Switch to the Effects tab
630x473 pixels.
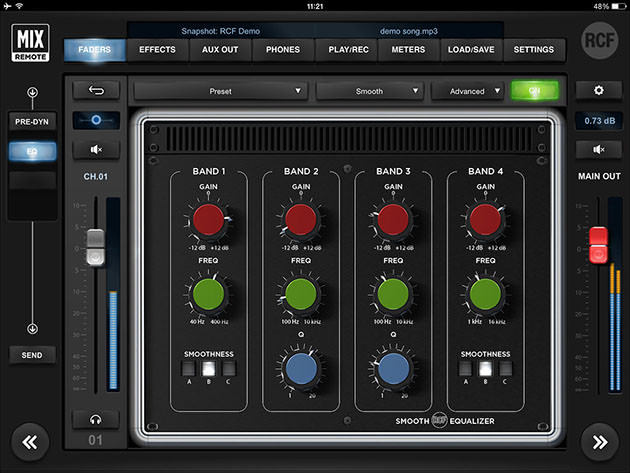coord(158,49)
